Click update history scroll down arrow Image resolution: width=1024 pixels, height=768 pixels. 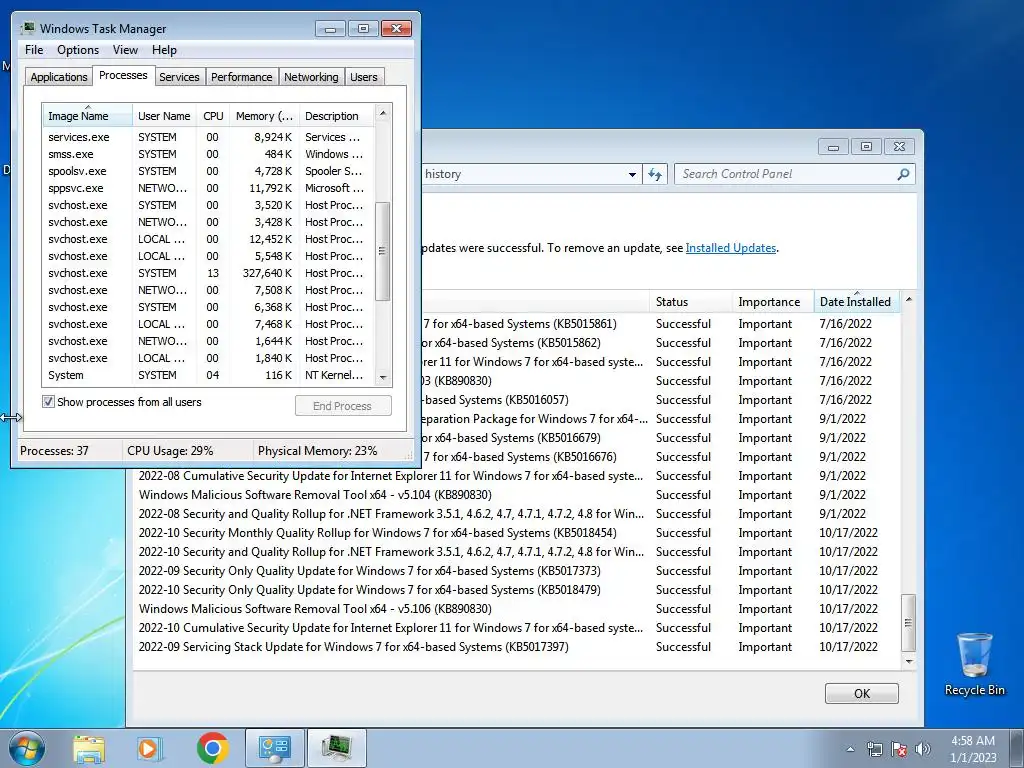click(908, 662)
